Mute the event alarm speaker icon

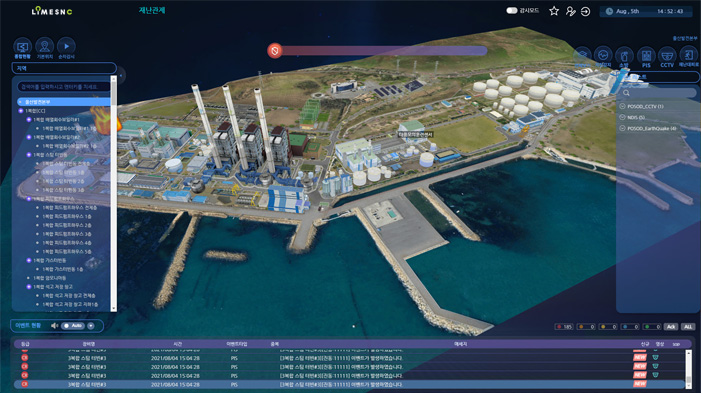click(55, 326)
